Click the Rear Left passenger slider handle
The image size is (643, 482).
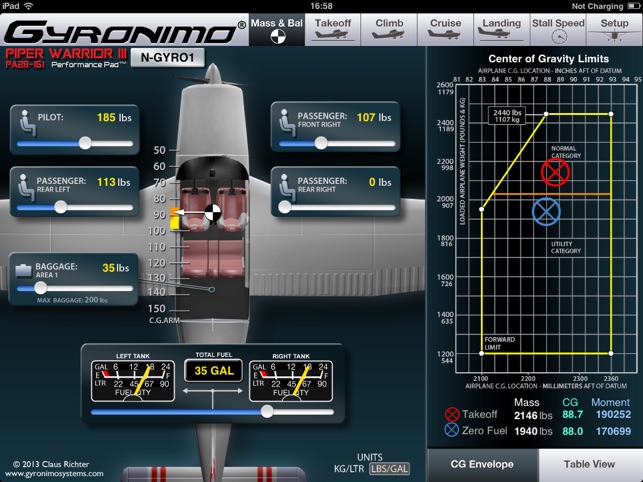click(61, 207)
